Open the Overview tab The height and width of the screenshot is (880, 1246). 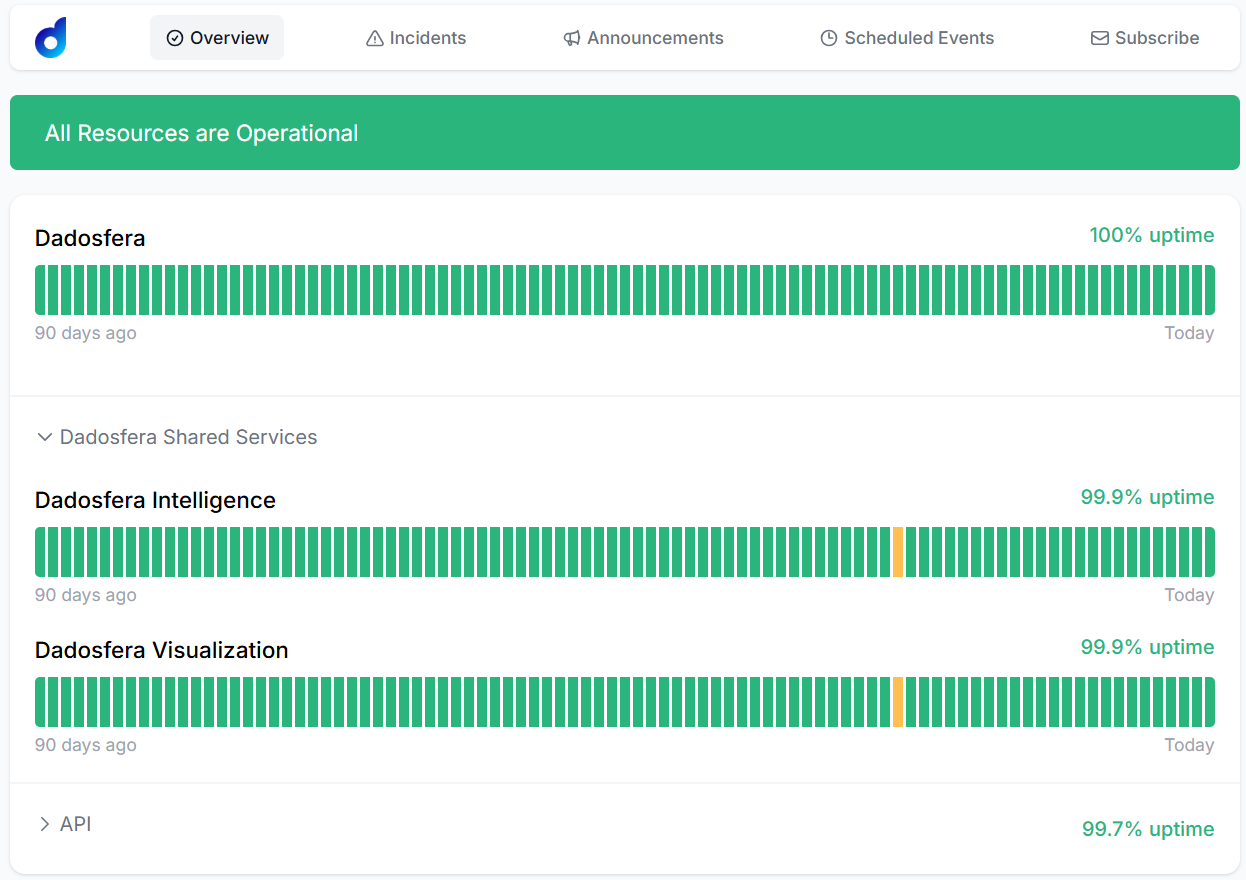[217, 38]
